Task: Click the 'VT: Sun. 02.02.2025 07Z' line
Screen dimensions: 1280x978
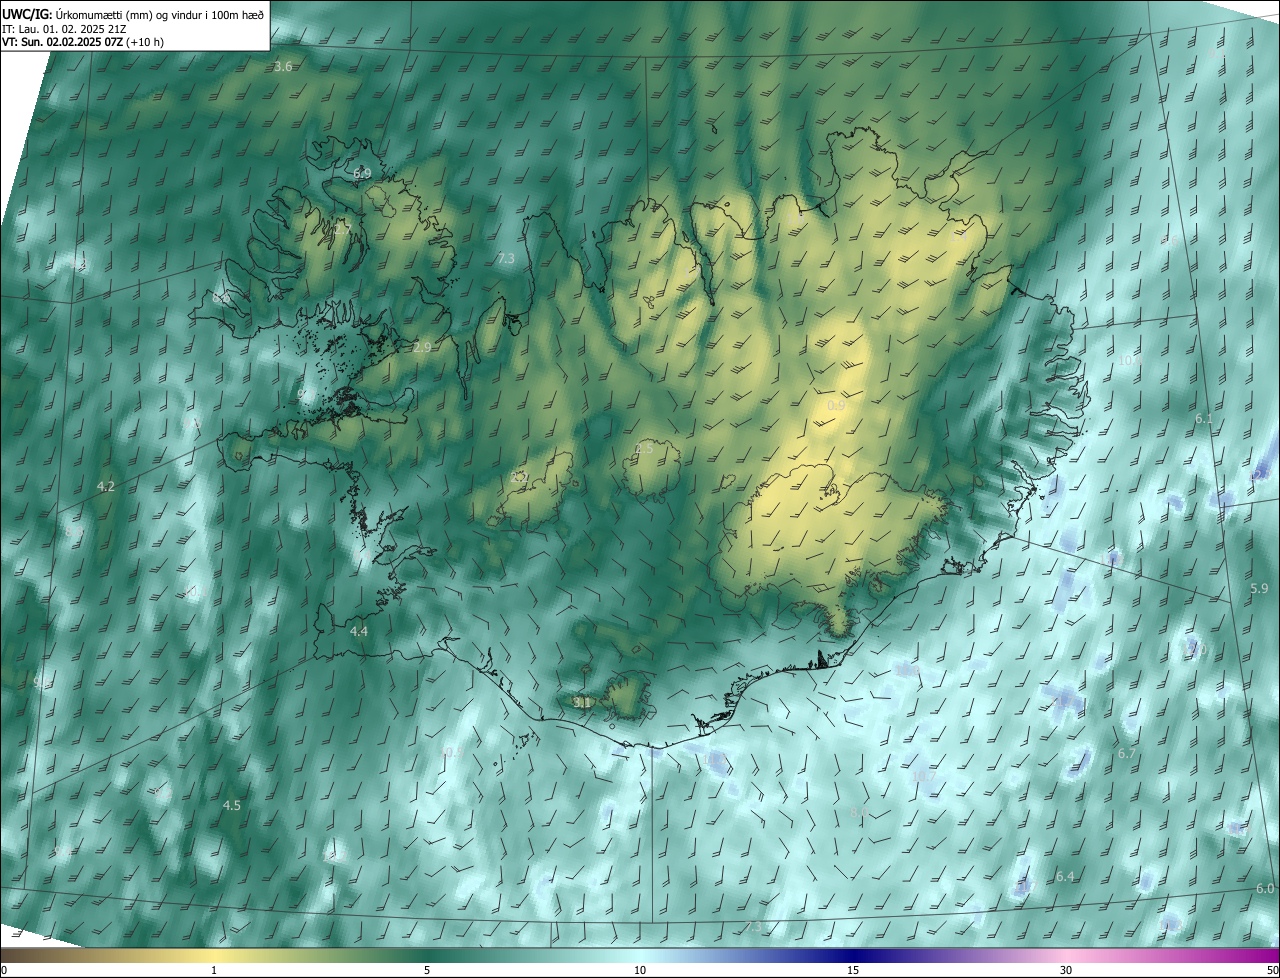Action: tap(82, 43)
